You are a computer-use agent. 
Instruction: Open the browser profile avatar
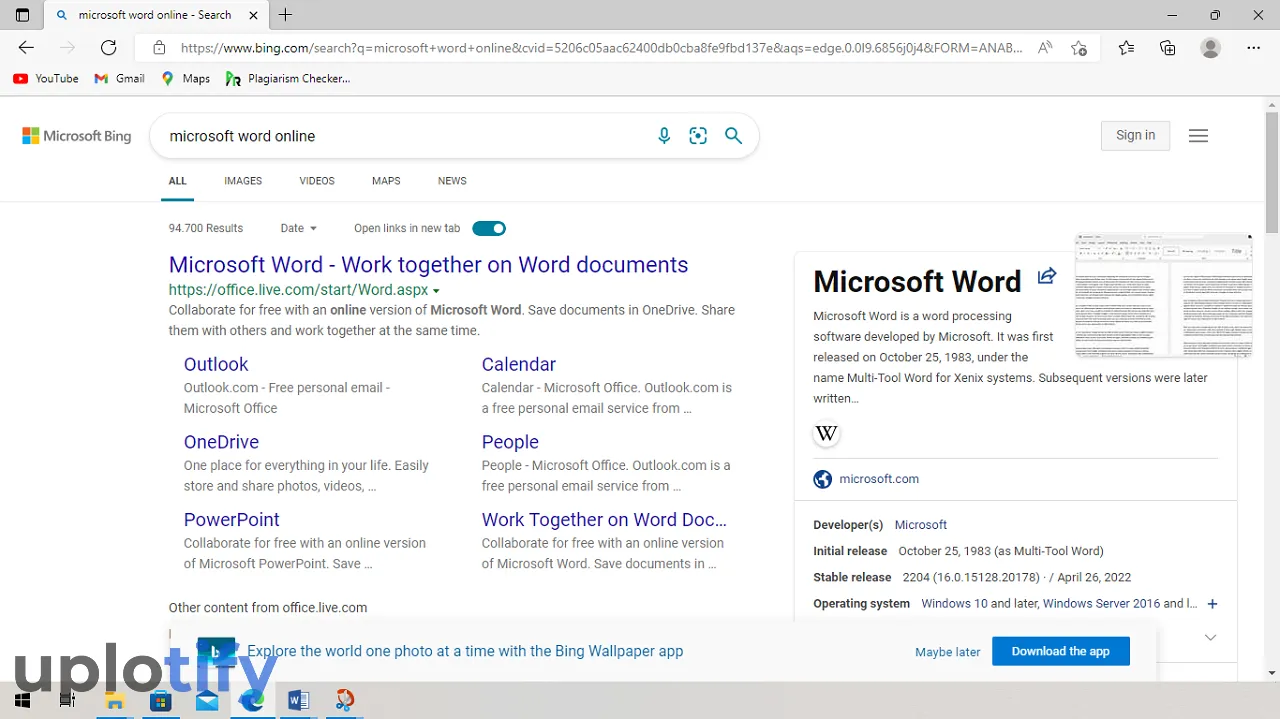point(1211,48)
